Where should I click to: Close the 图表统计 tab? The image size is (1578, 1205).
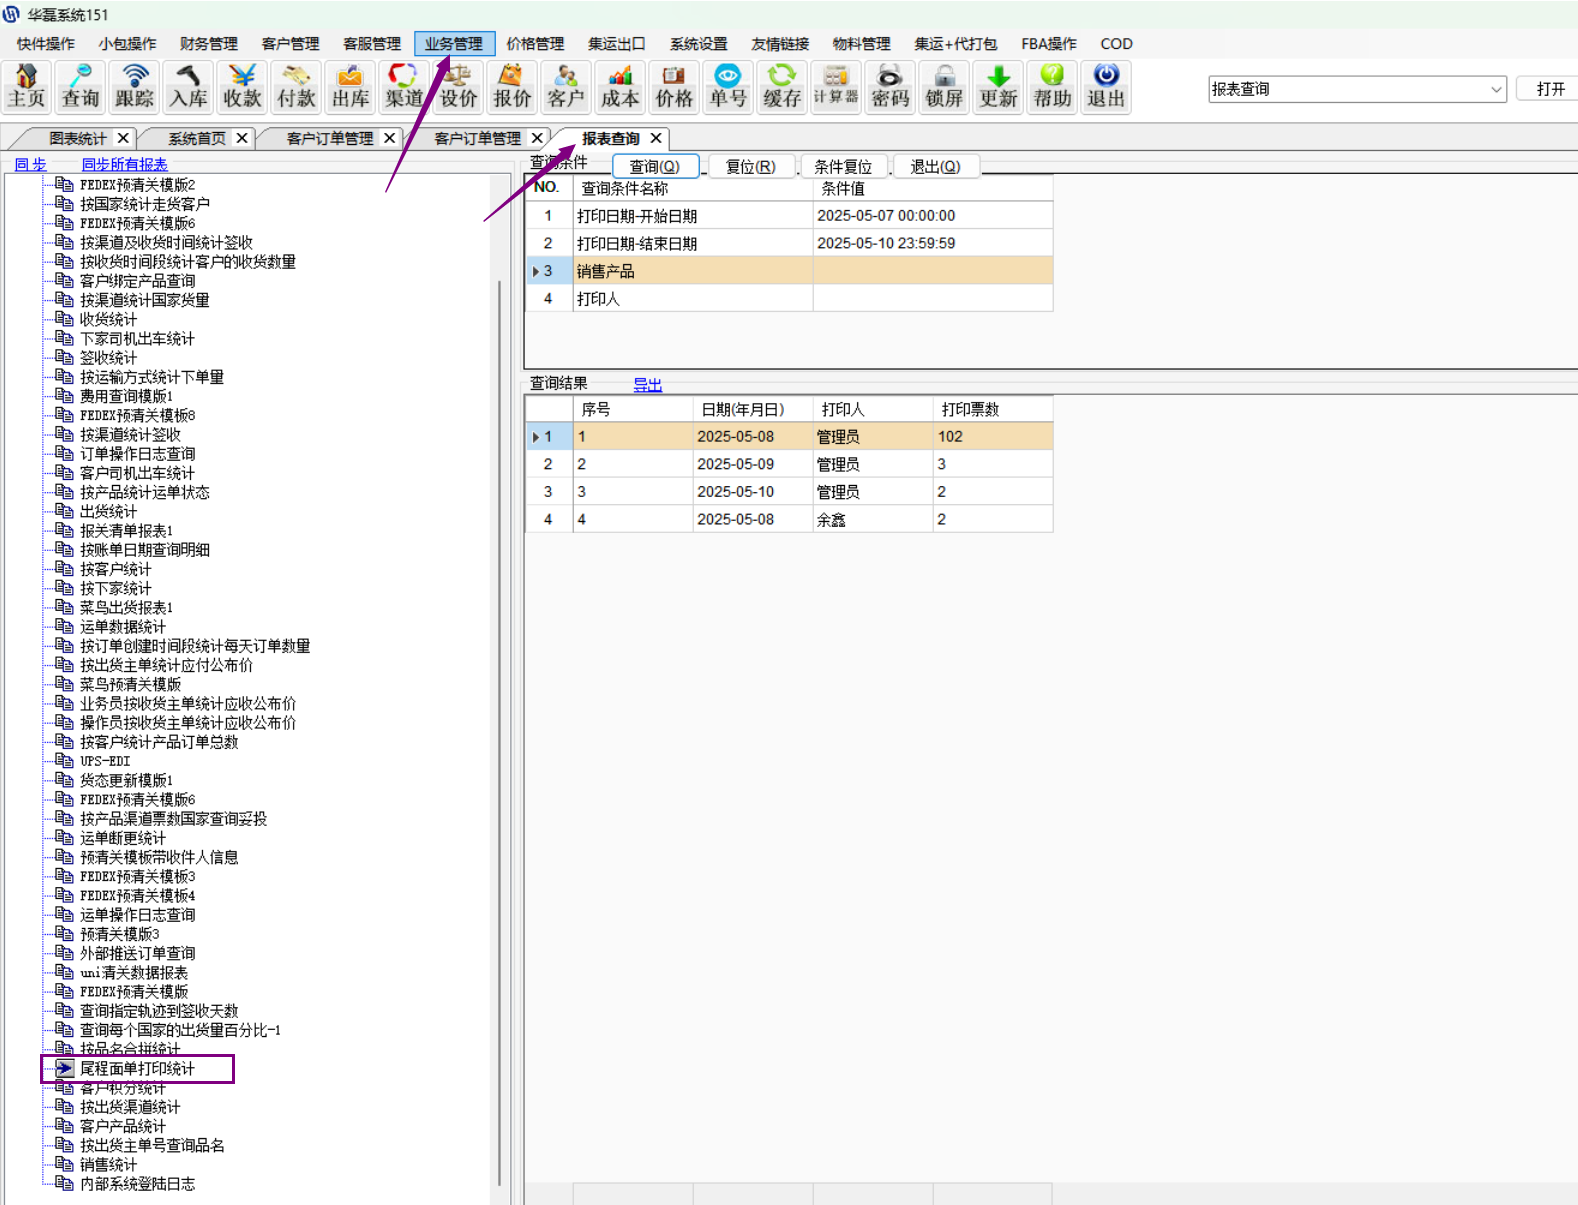(123, 138)
